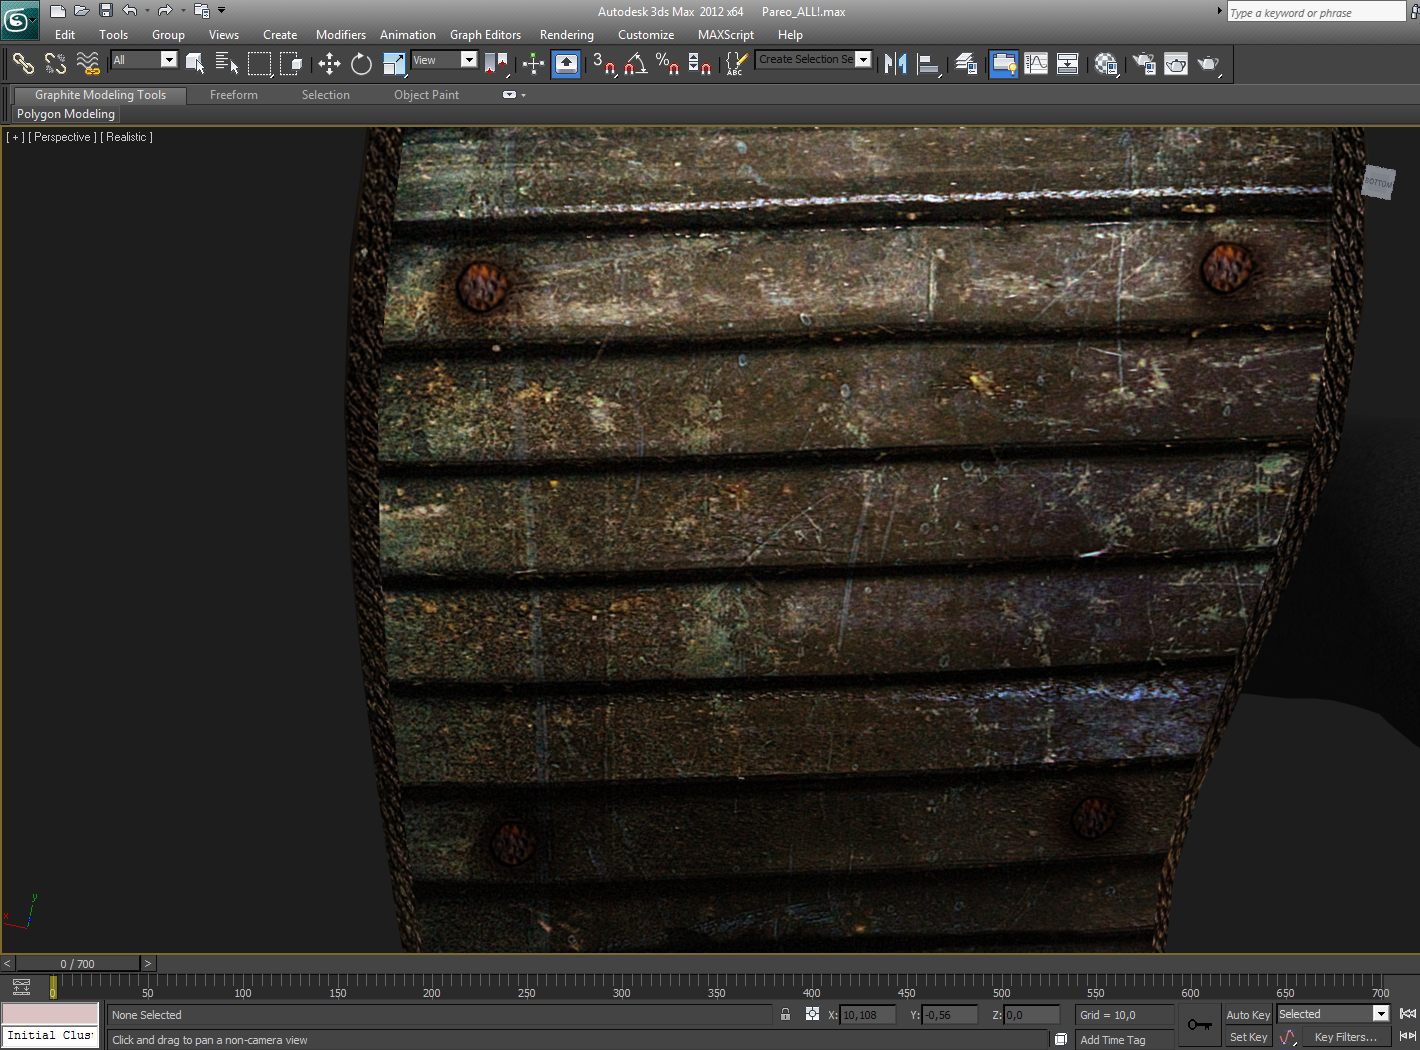Click the 0 / 700 time slider
1420x1050 pixels.
pyautogui.click(x=77, y=964)
